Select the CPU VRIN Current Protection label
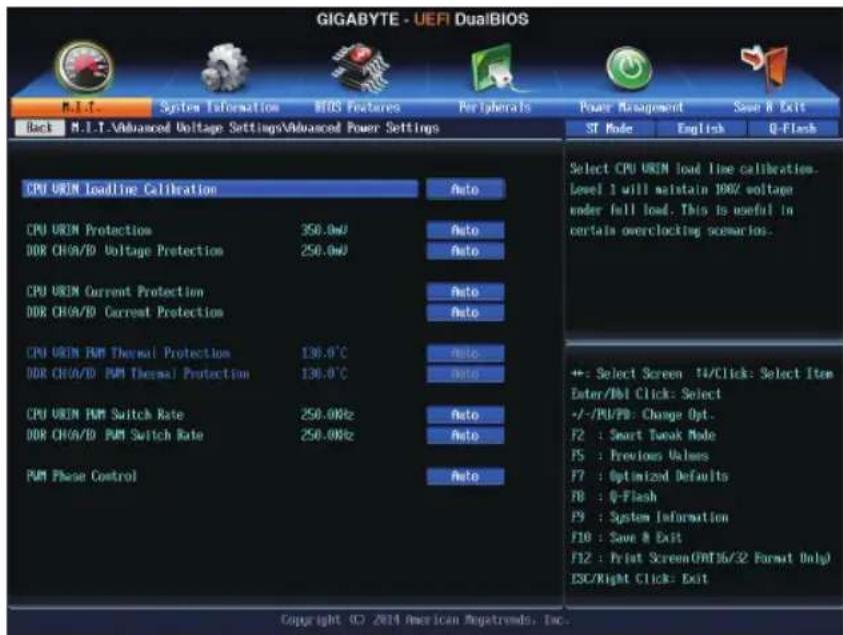This screenshot has width=843, height=635. (x=115, y=292)
